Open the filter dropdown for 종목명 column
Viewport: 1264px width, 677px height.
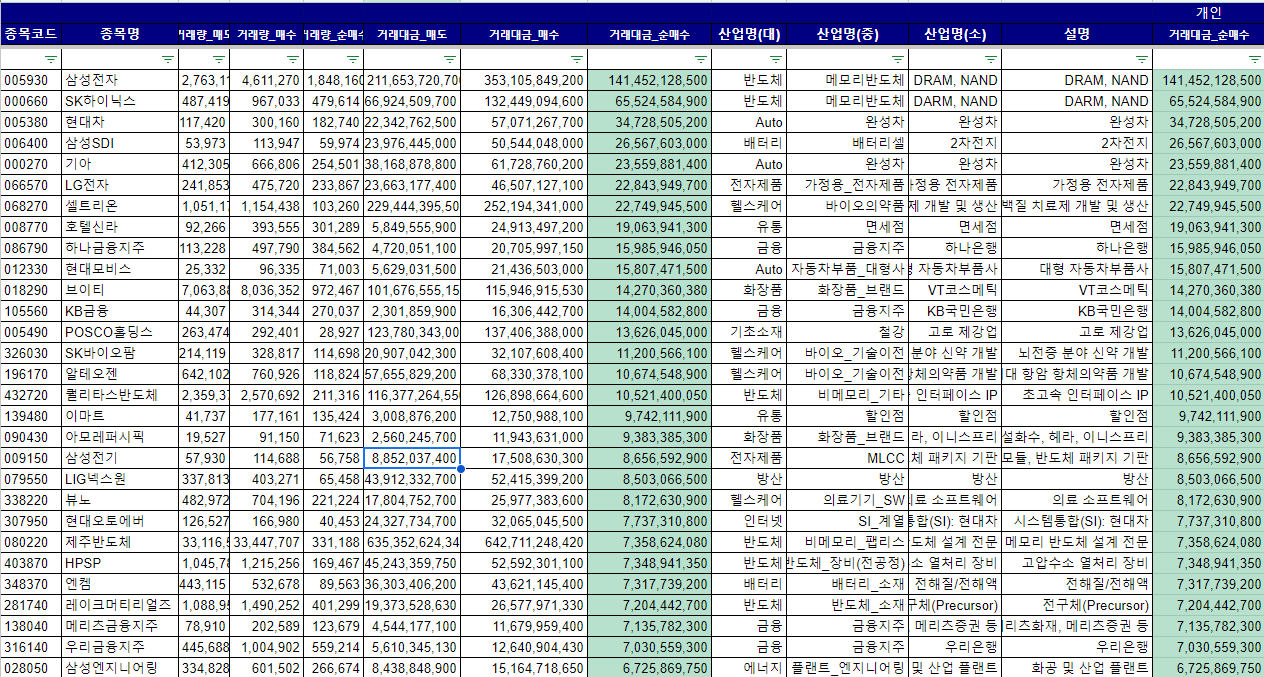[167, 59]
